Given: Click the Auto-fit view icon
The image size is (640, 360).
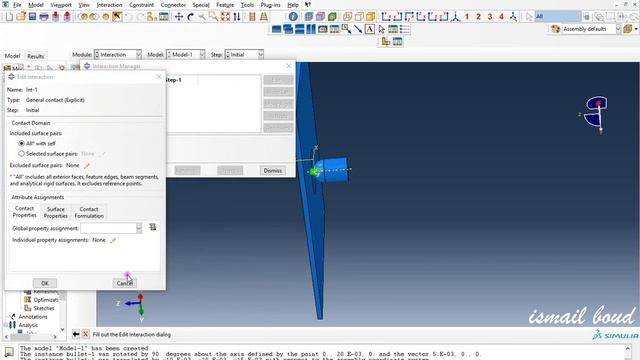Looking at the screenshot, I should pos(225,17).
